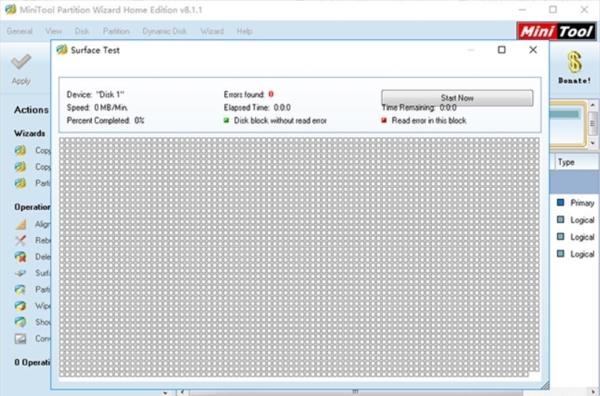The image size is (600, 396).
Task: Click the Elapsed Time value
Action: click(x=282, y=108)
